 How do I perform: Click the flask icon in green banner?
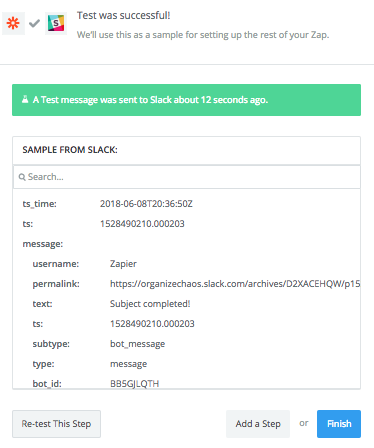[x=25, y=99]
